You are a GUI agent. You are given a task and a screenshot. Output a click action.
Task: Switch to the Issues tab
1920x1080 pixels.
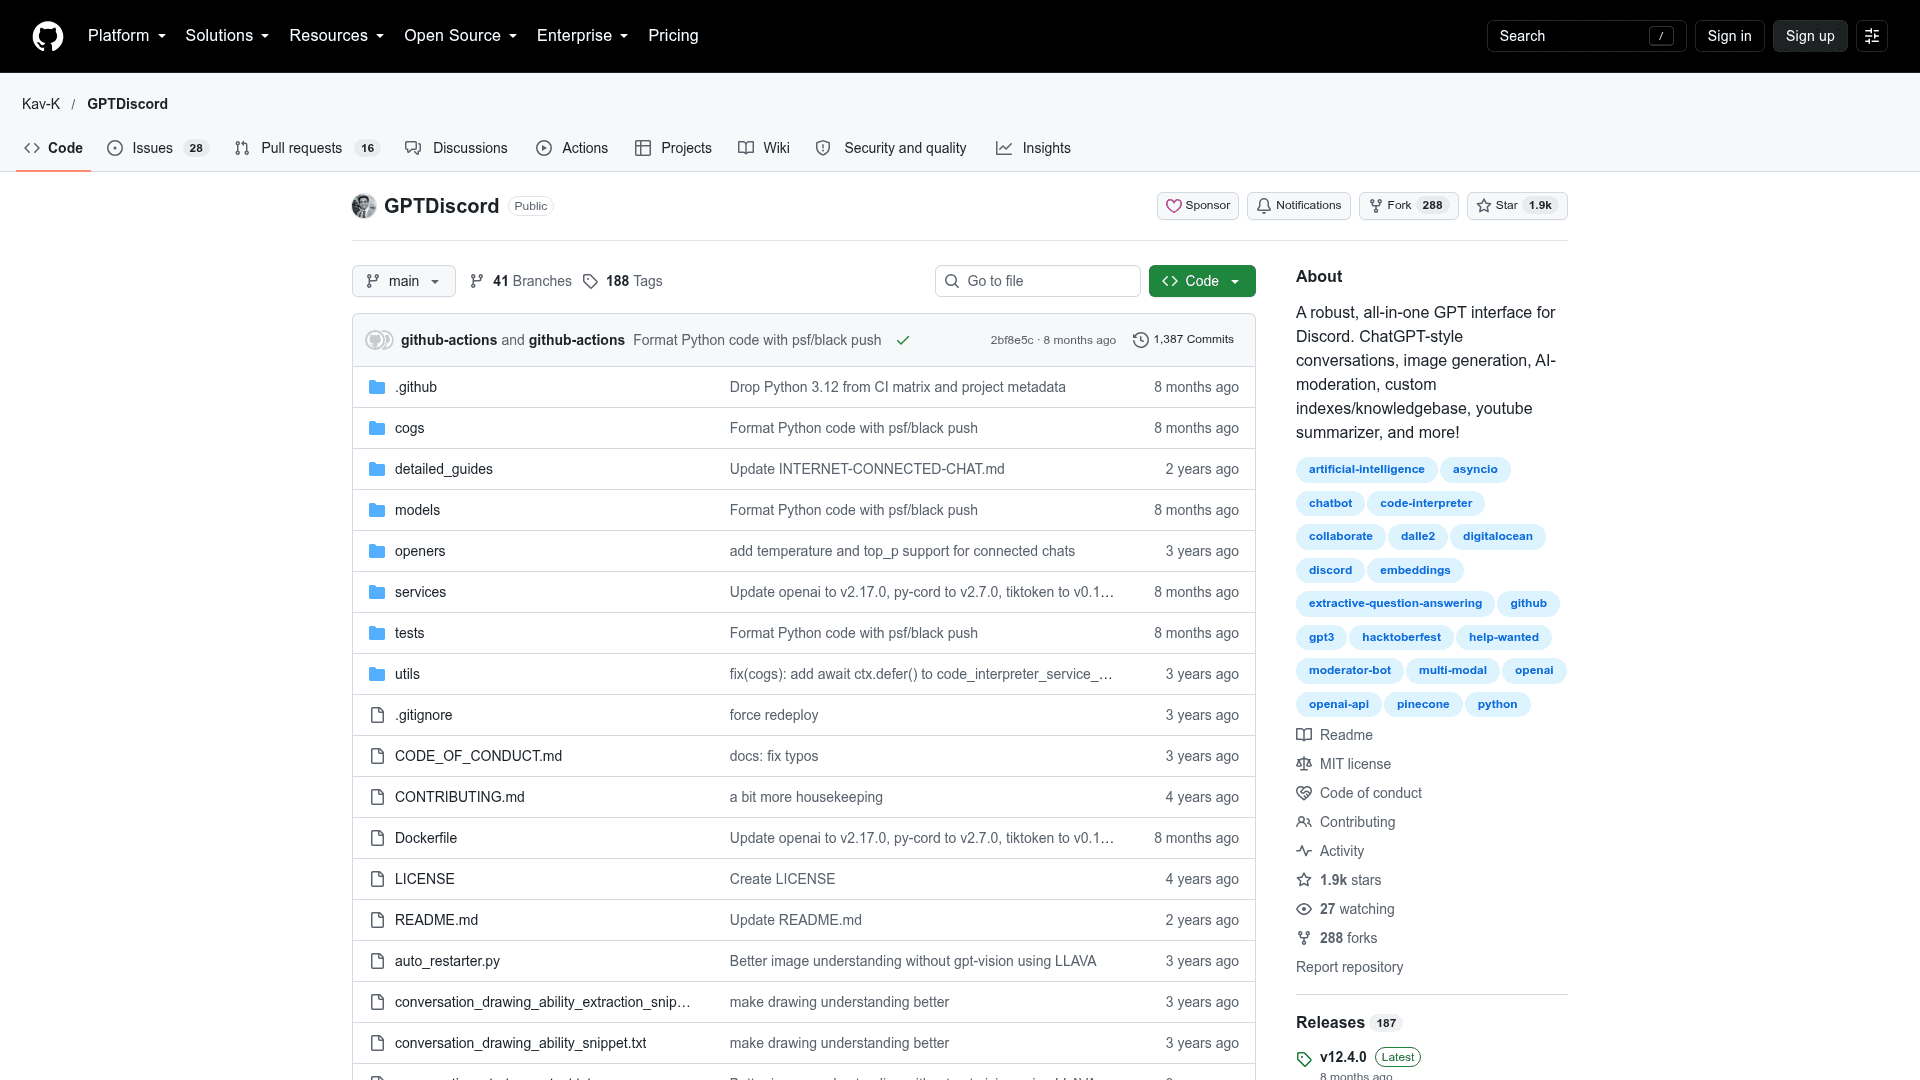point(157,148)
